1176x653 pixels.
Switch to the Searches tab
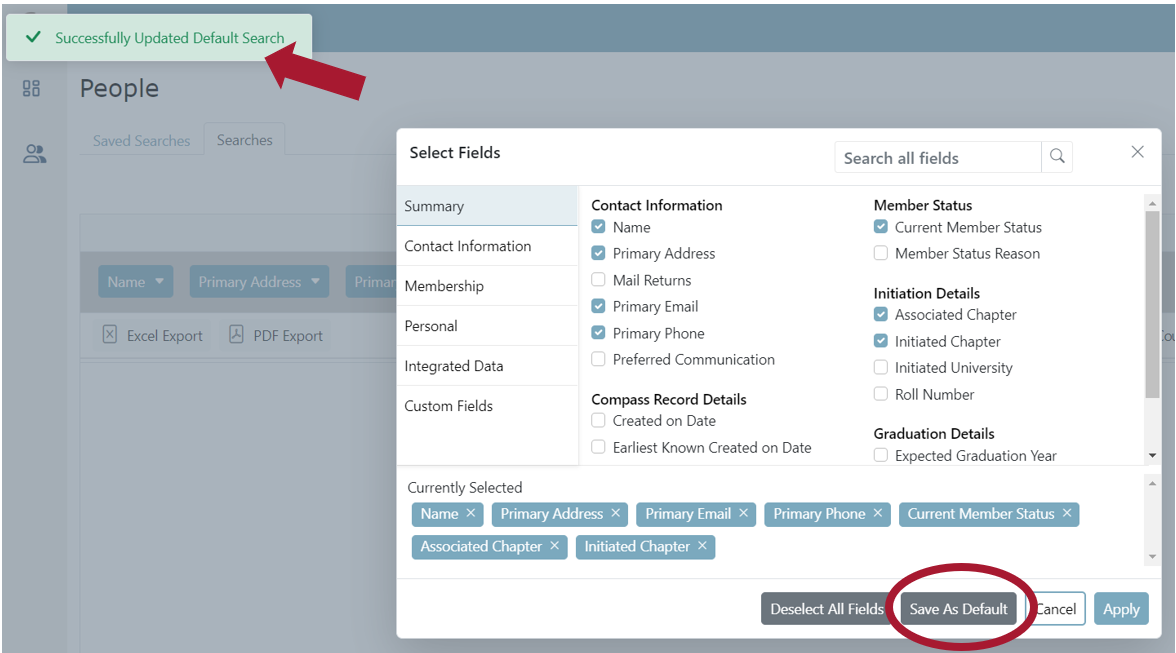[x=244, y=139]
